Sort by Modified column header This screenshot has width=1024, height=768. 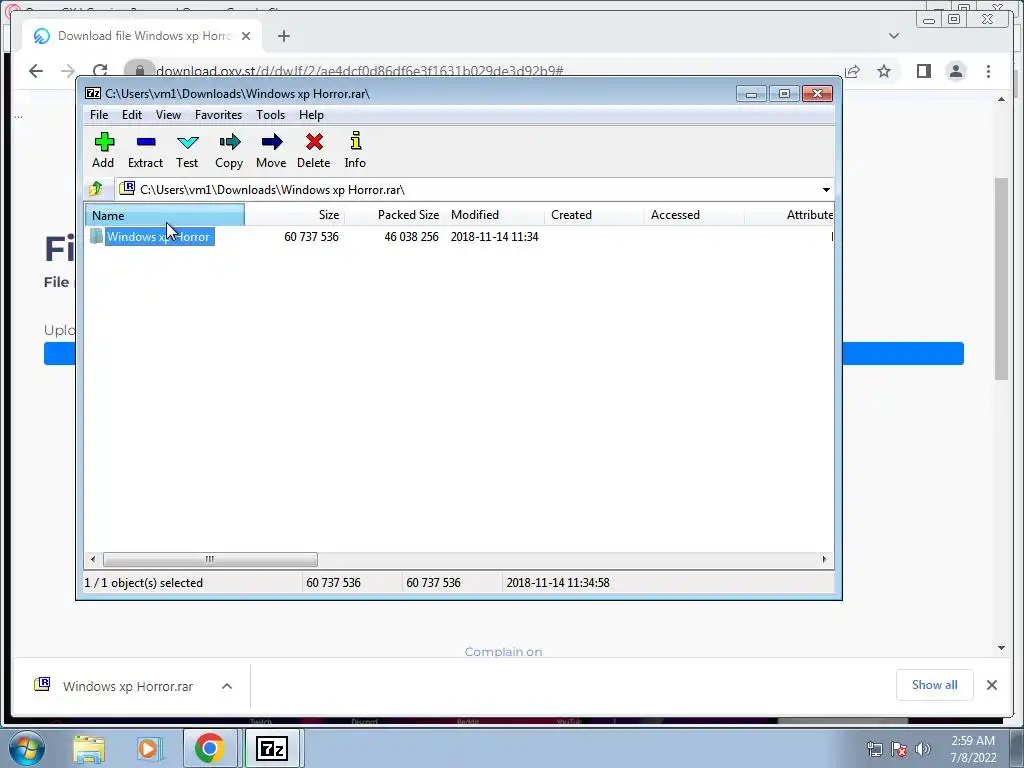pyautogui.click(x=494, y=215)
